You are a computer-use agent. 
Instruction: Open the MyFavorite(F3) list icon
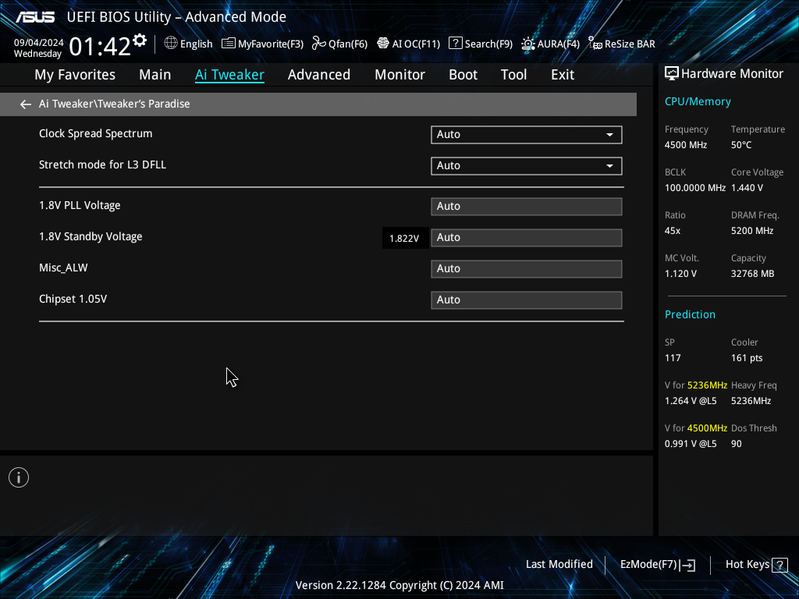click(228, 43)
